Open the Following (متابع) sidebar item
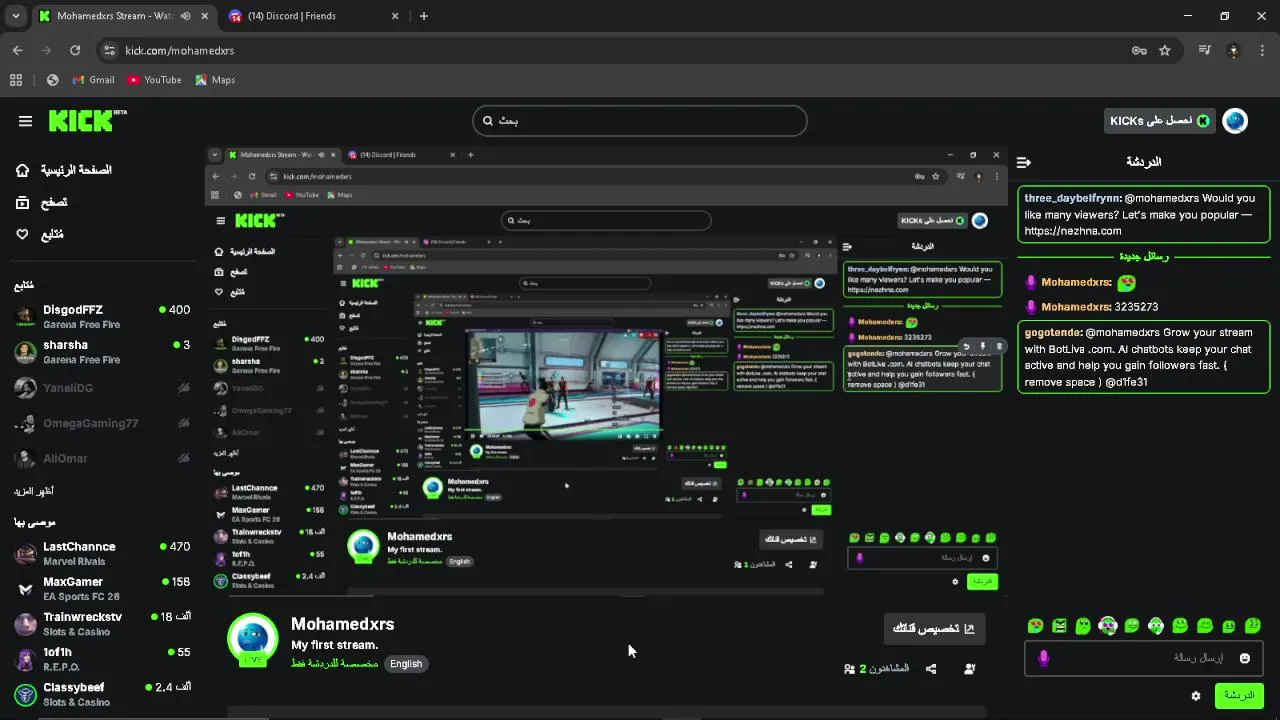The image size is (1280, 720). (40, 234)
